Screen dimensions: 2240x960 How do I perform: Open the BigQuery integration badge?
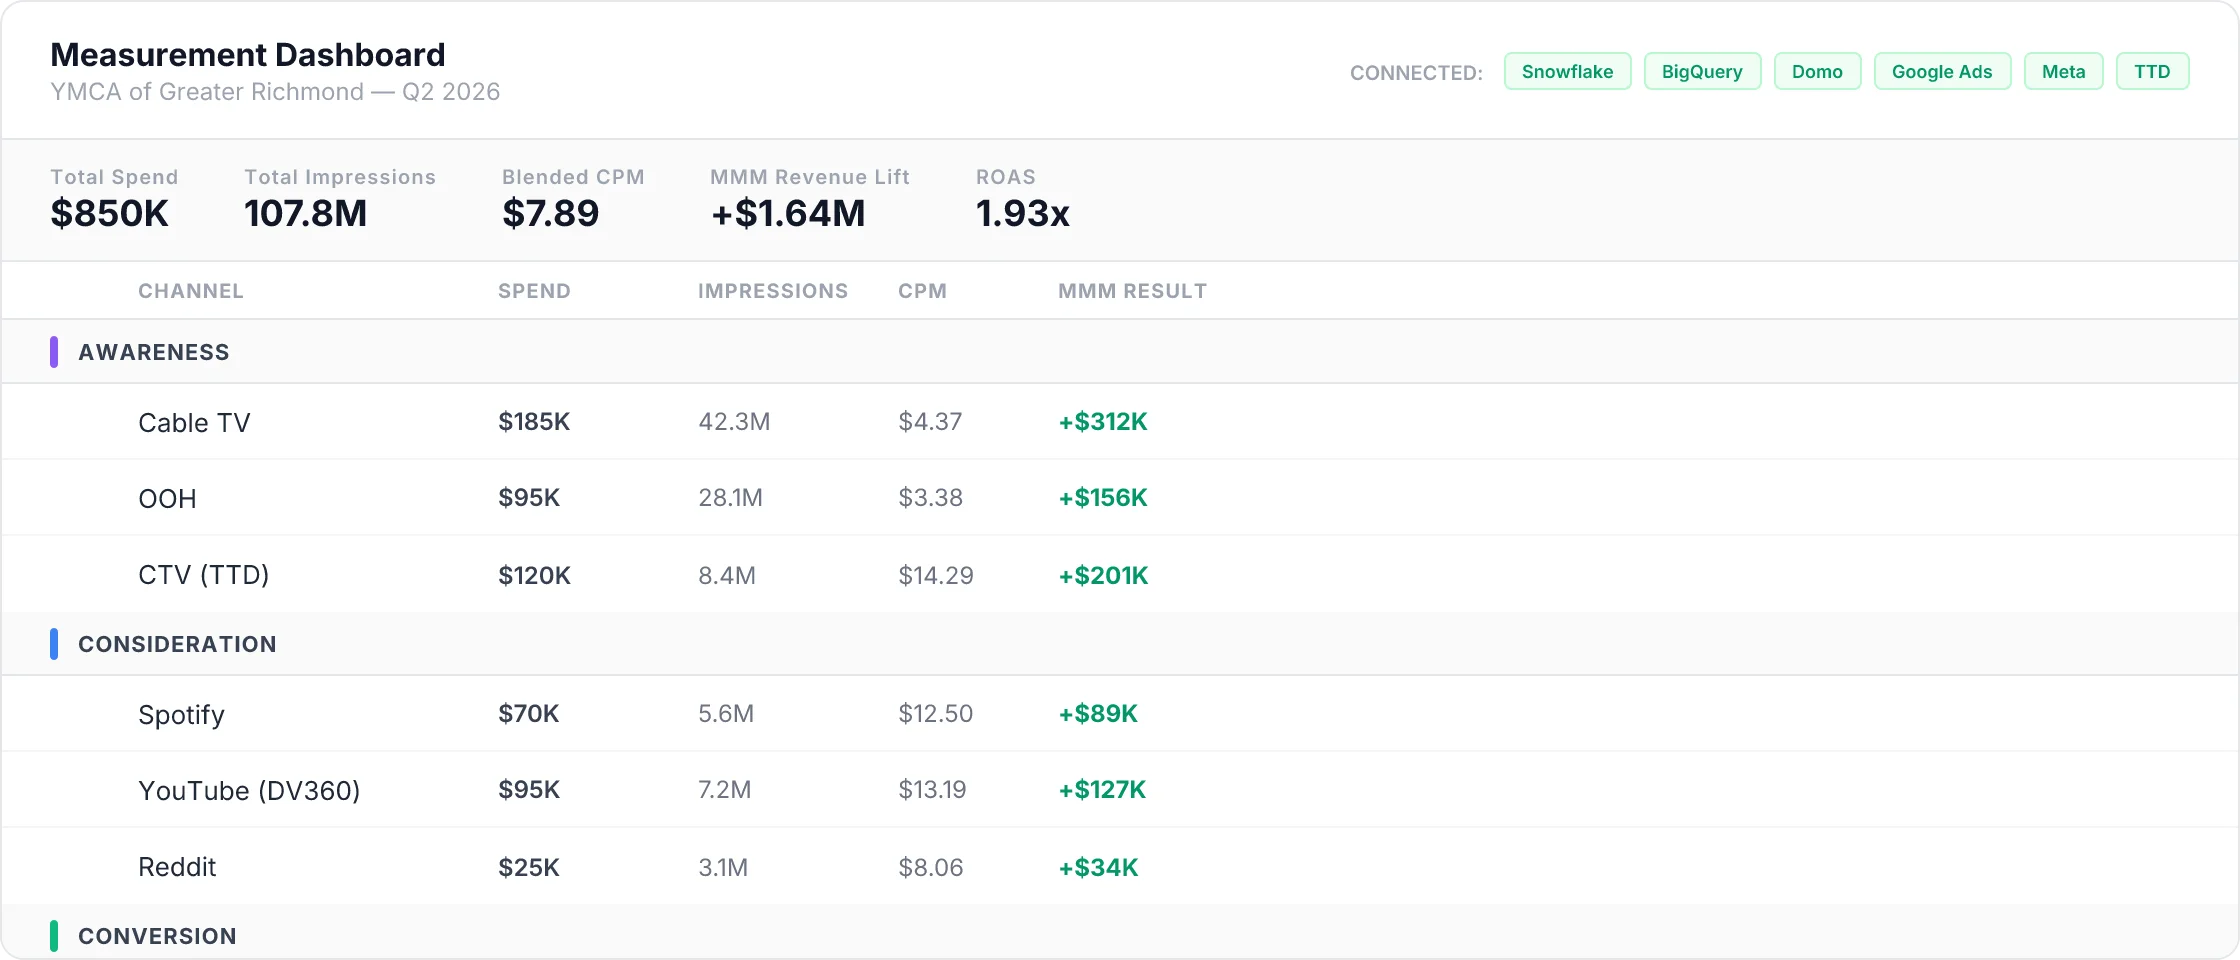pos(1701,71)
